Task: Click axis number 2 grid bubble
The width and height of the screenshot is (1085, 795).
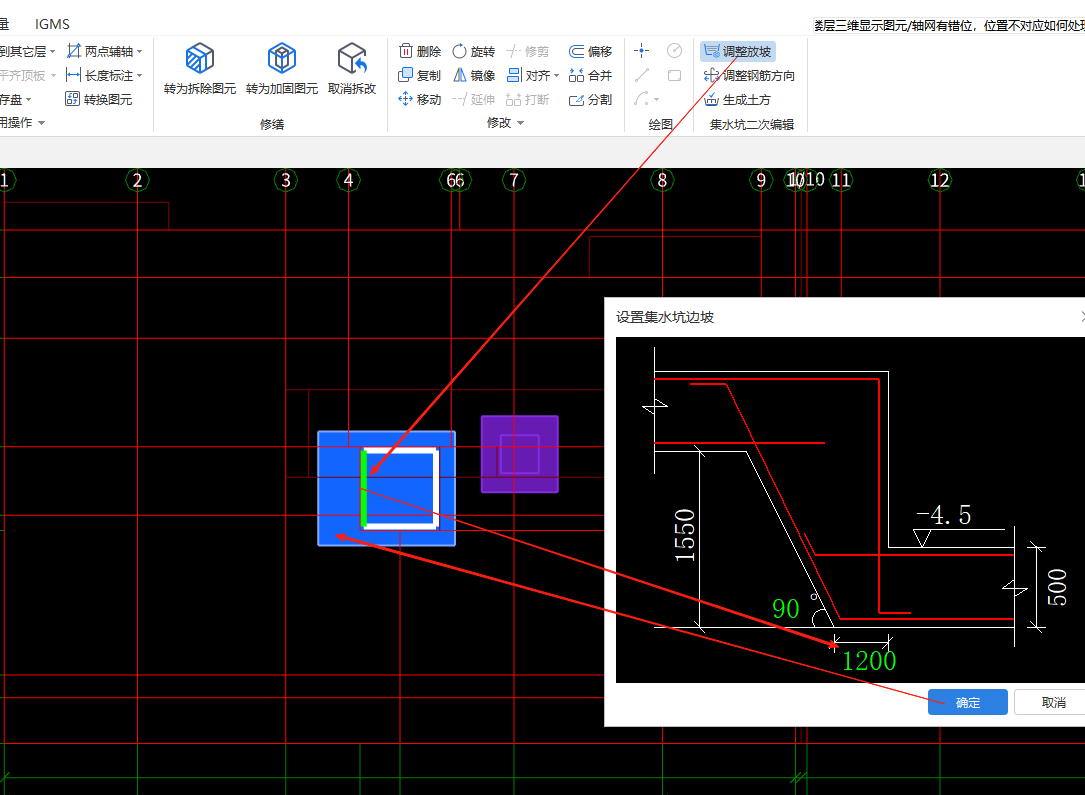Action: tap(138, 181)
